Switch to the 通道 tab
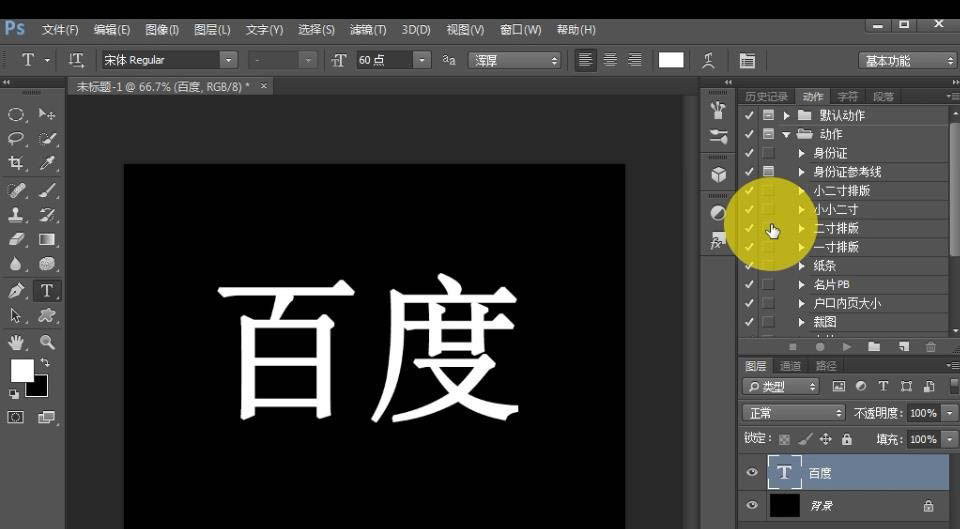This screenshot has height=529, width=960. point(790,366)
